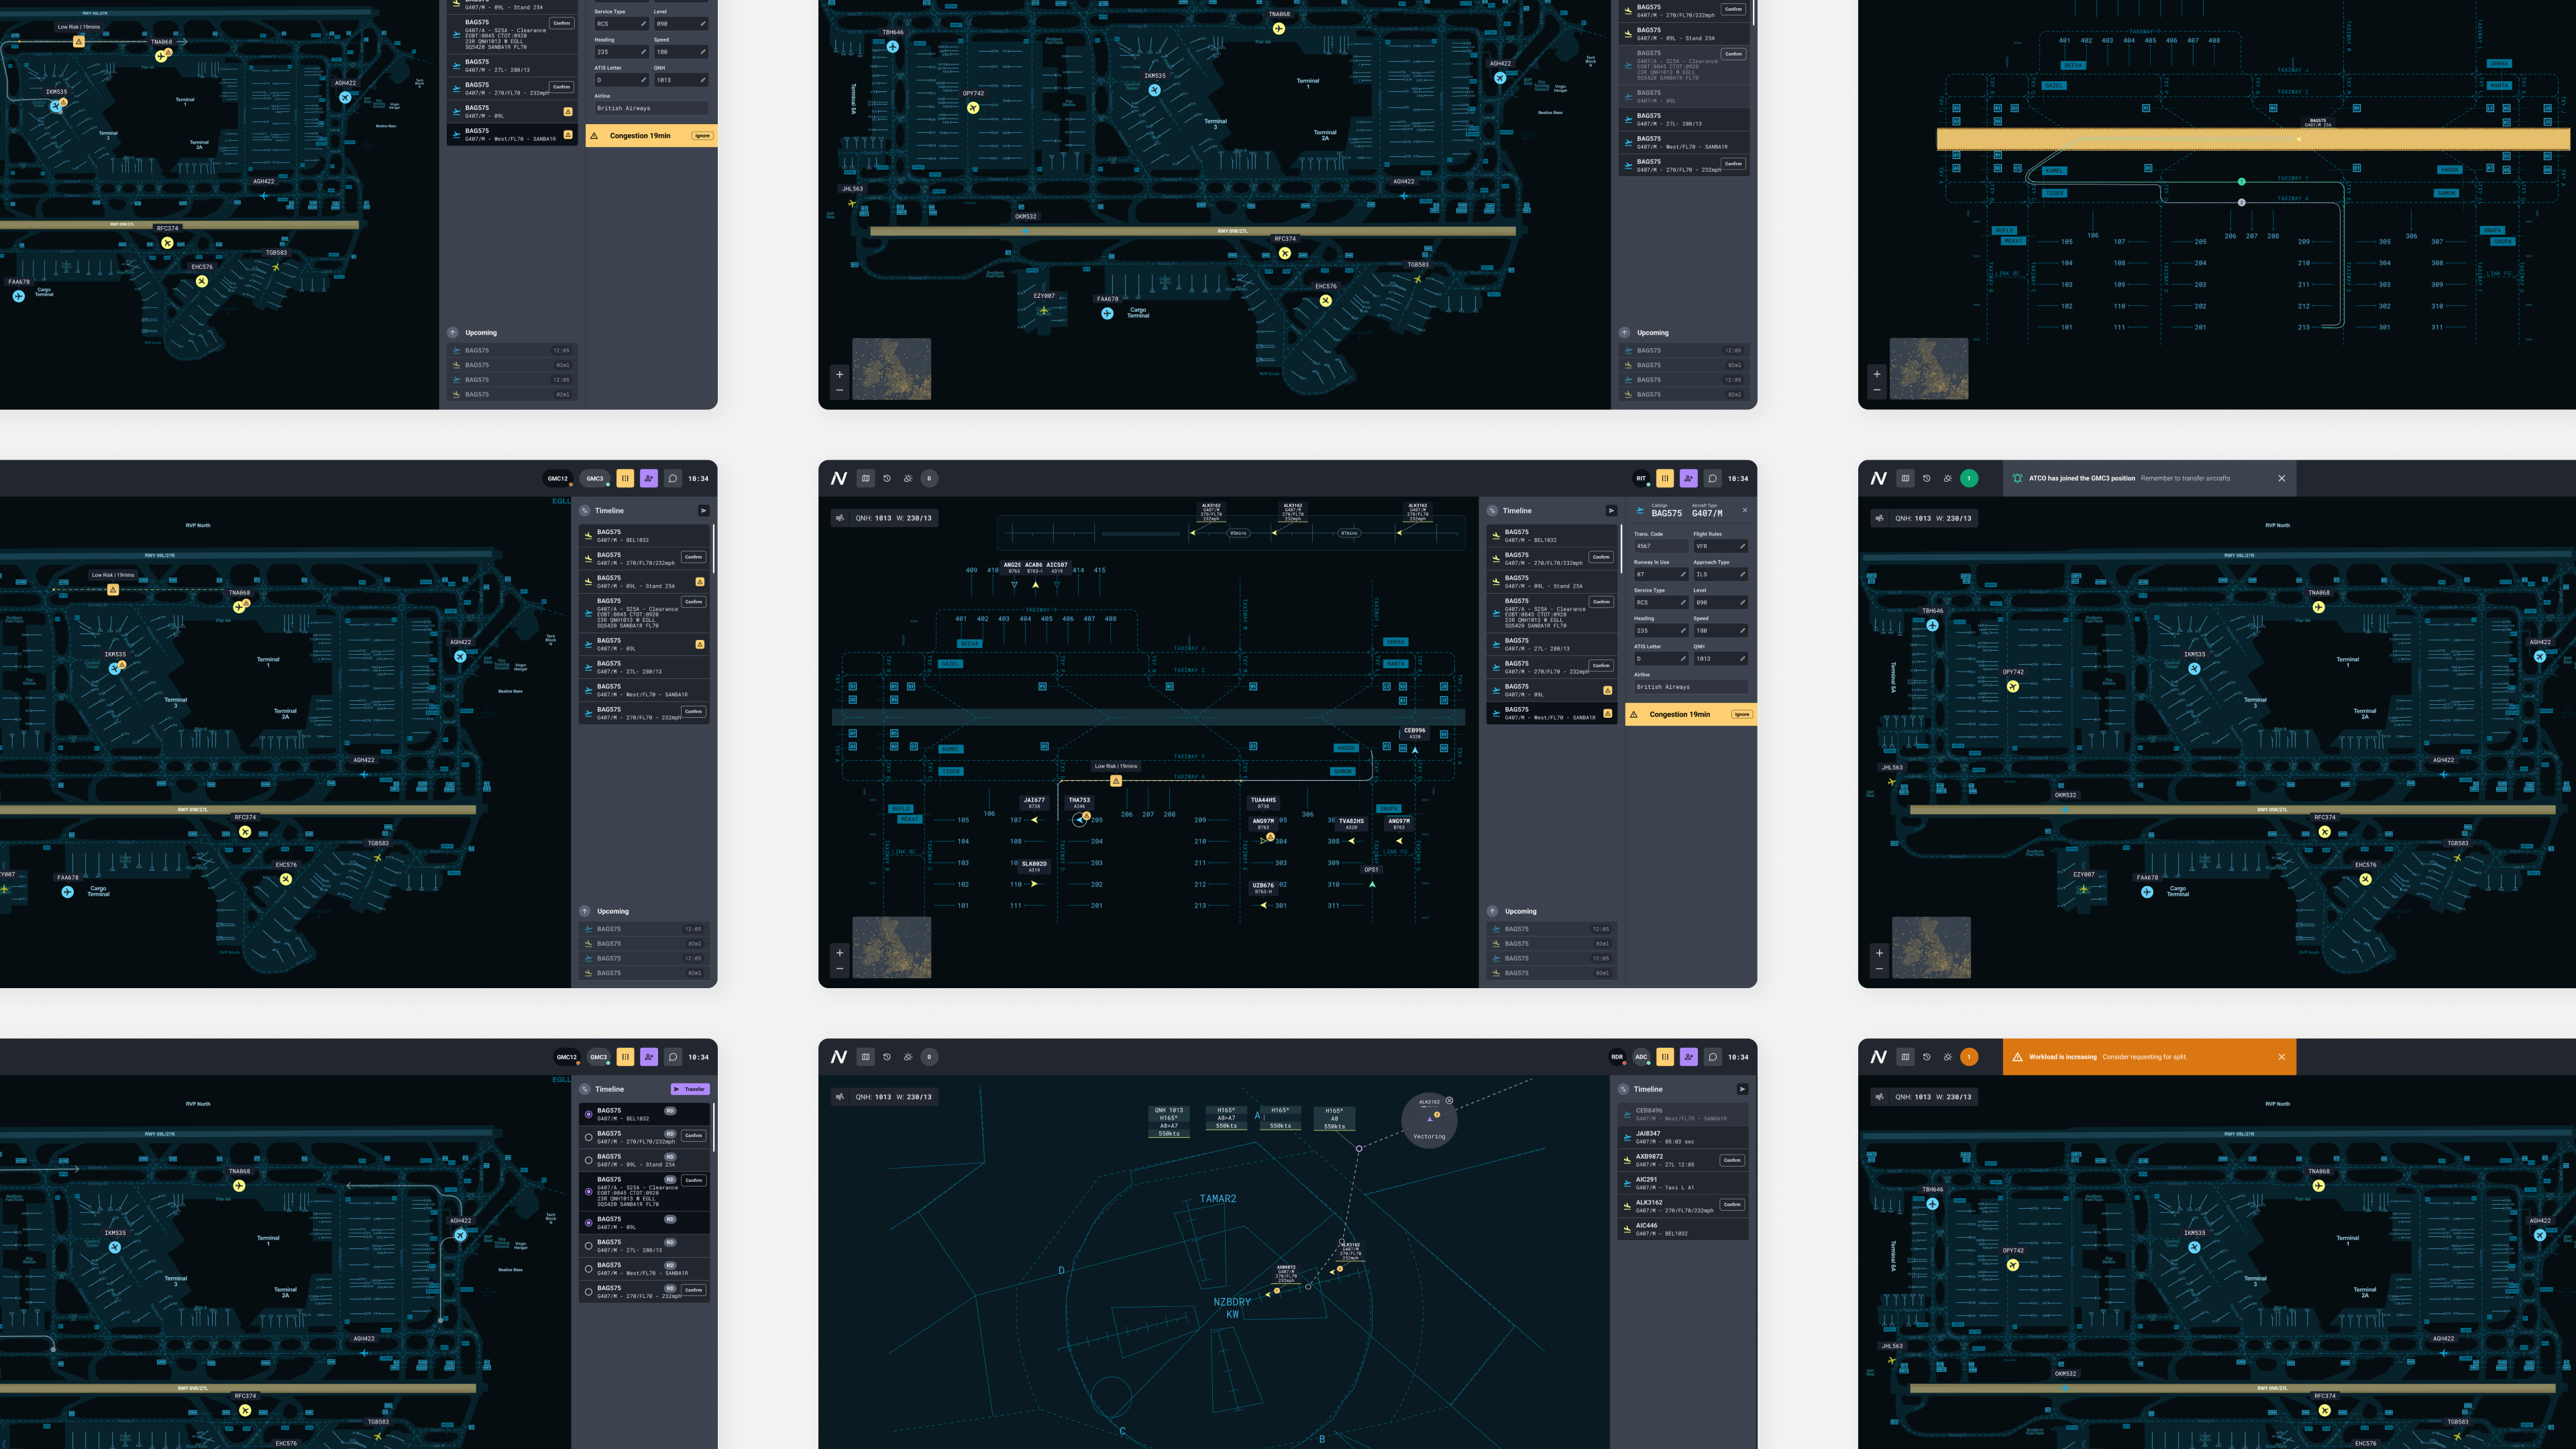Open Flight Rules VFR field in detail panel
This screenshot has width=2576, height=1449.
pyautogui.click(x=1720, y=546)
